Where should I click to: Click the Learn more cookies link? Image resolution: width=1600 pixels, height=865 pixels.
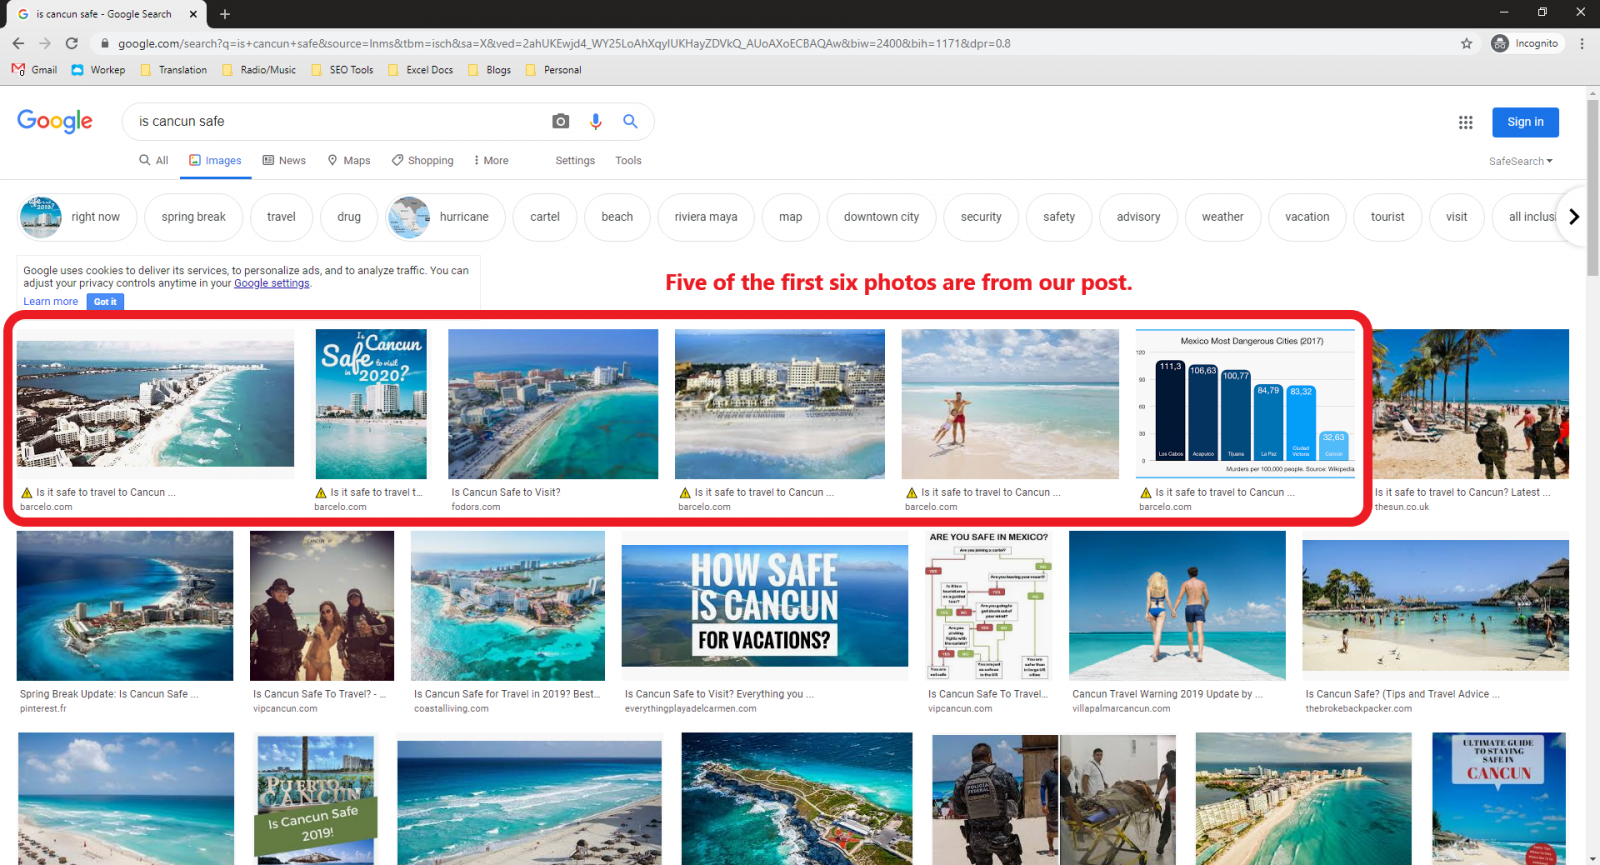[50, 301]
